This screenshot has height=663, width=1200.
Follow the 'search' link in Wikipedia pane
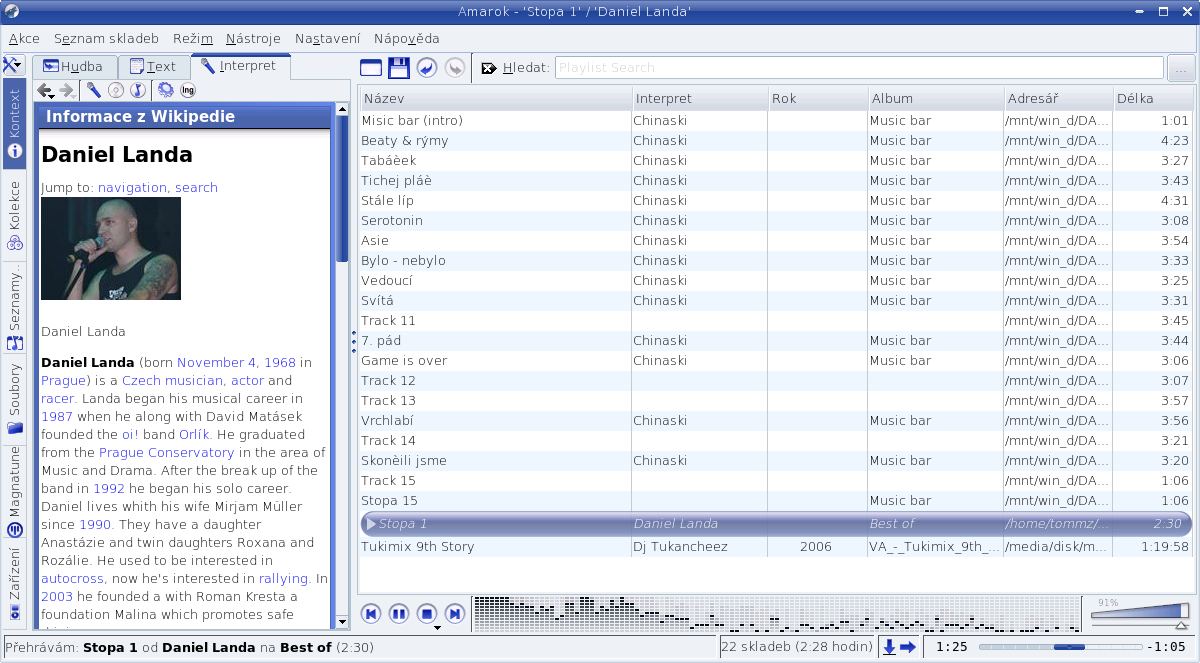tap(196, 187)
